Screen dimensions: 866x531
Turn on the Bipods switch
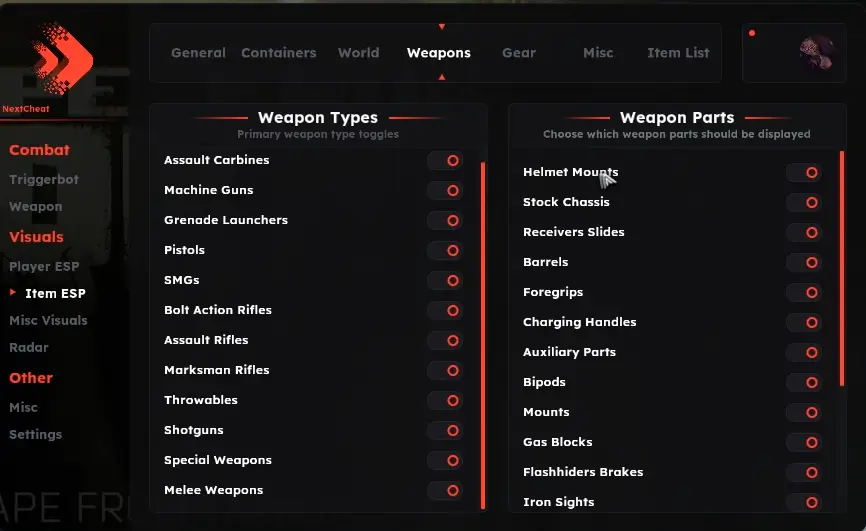click(804, 382)
